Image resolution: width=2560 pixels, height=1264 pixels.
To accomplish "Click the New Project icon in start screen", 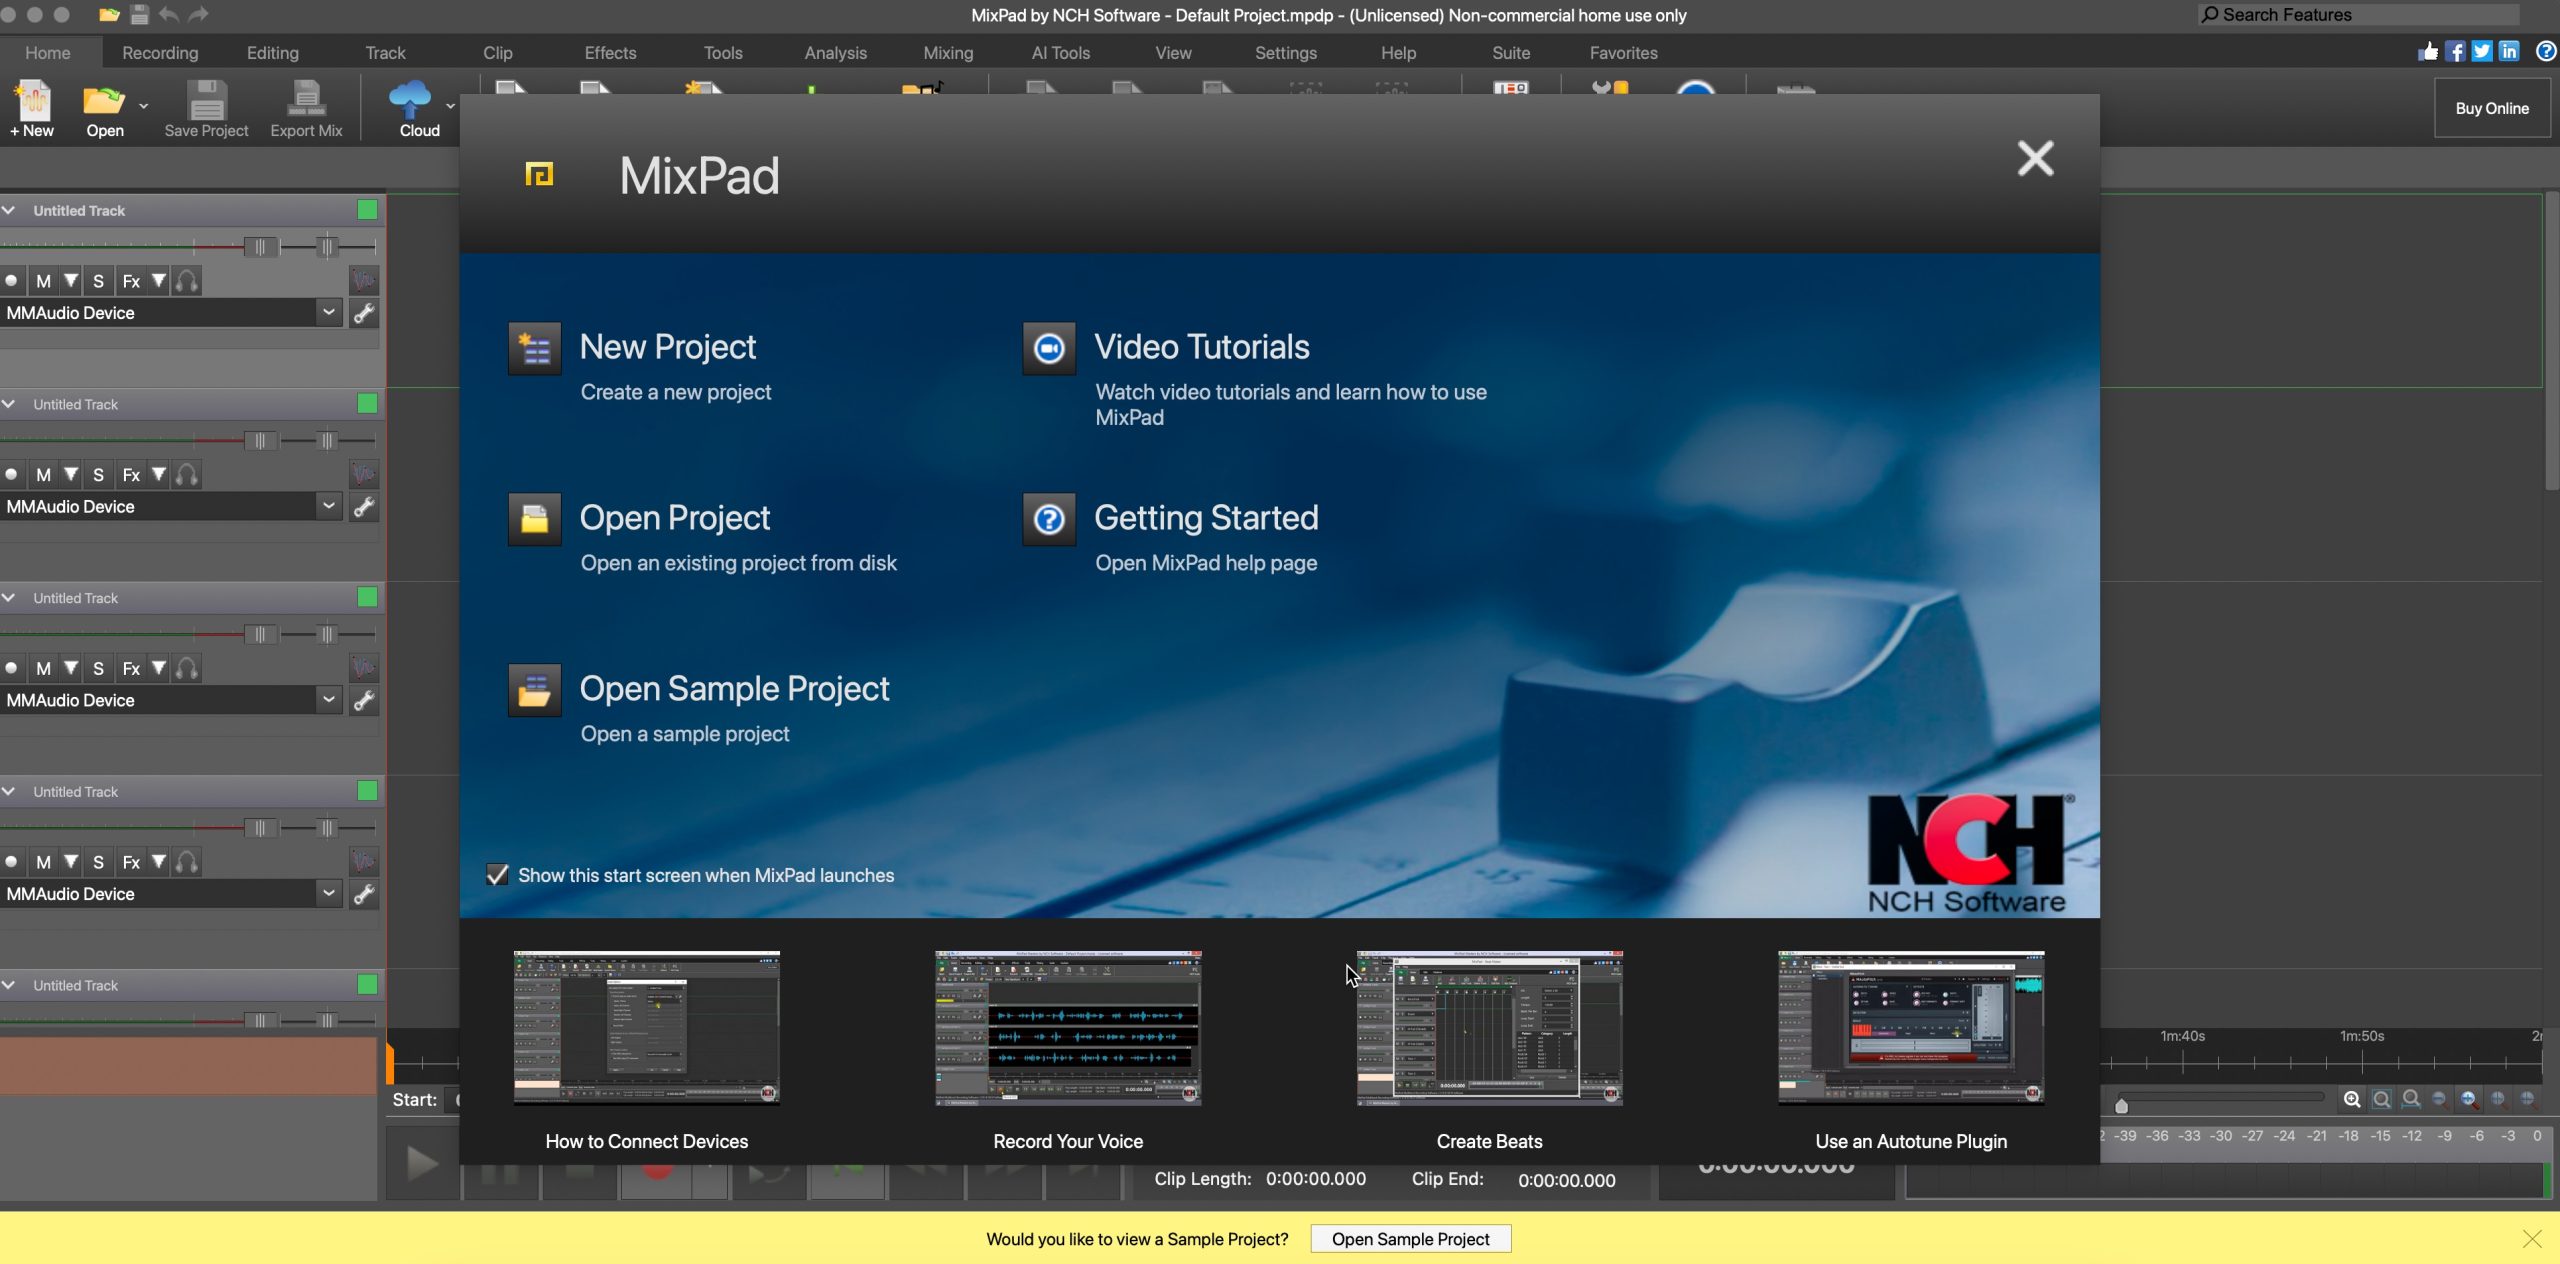I will coord(535,349).
